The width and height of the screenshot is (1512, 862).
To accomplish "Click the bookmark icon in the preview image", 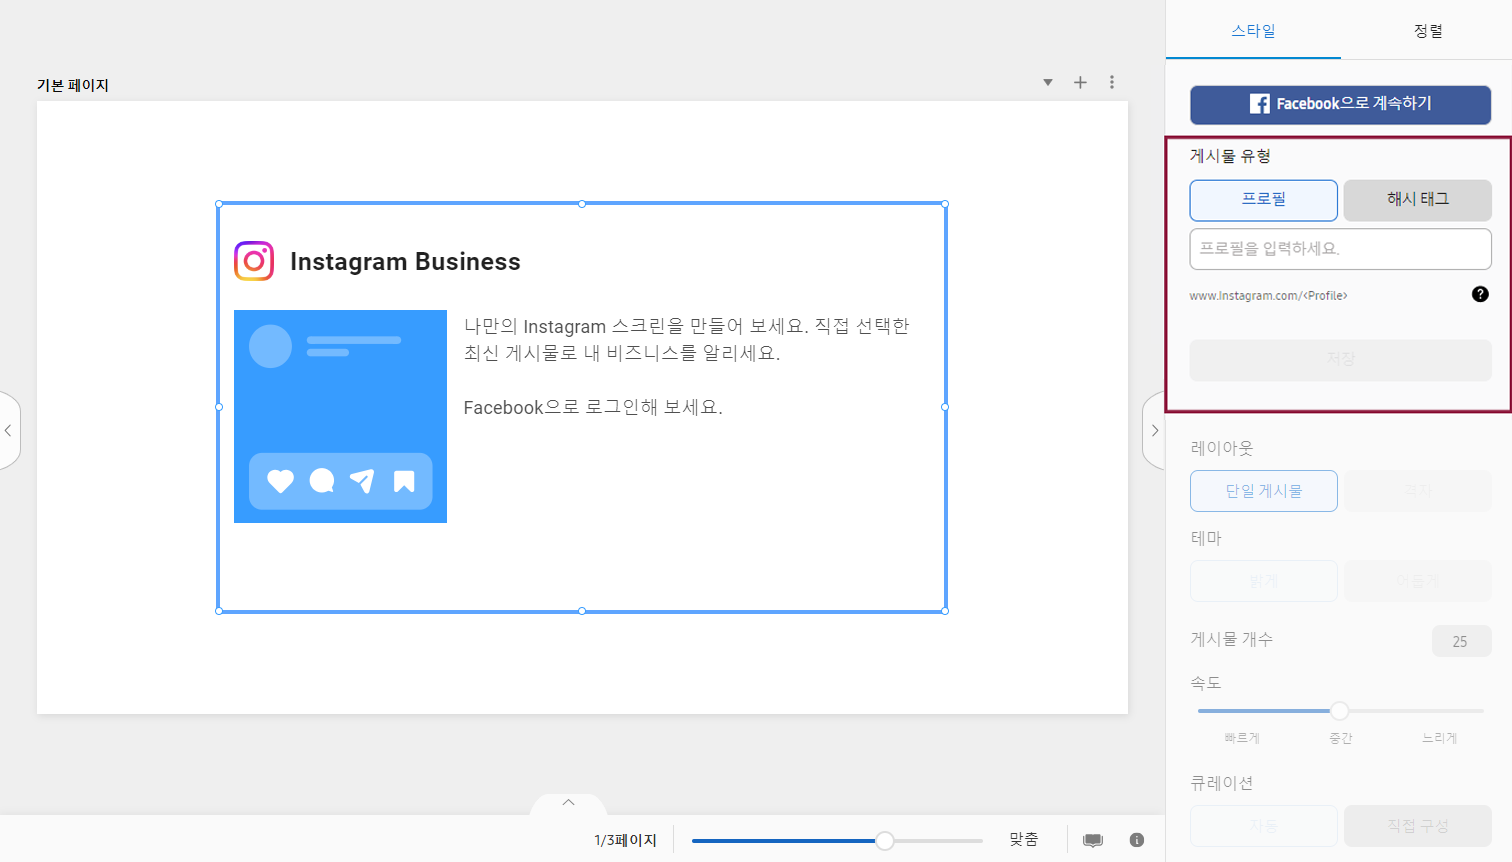I will click(404, 481).
